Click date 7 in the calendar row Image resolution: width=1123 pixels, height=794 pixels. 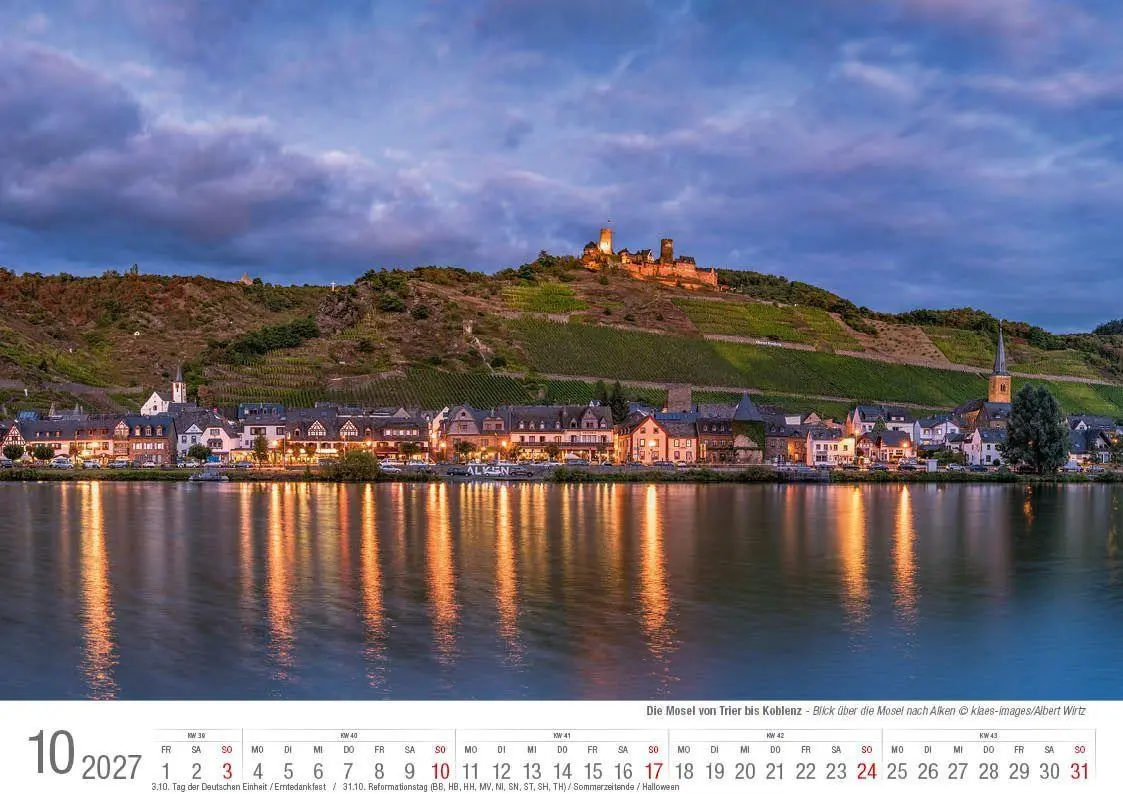348,770
